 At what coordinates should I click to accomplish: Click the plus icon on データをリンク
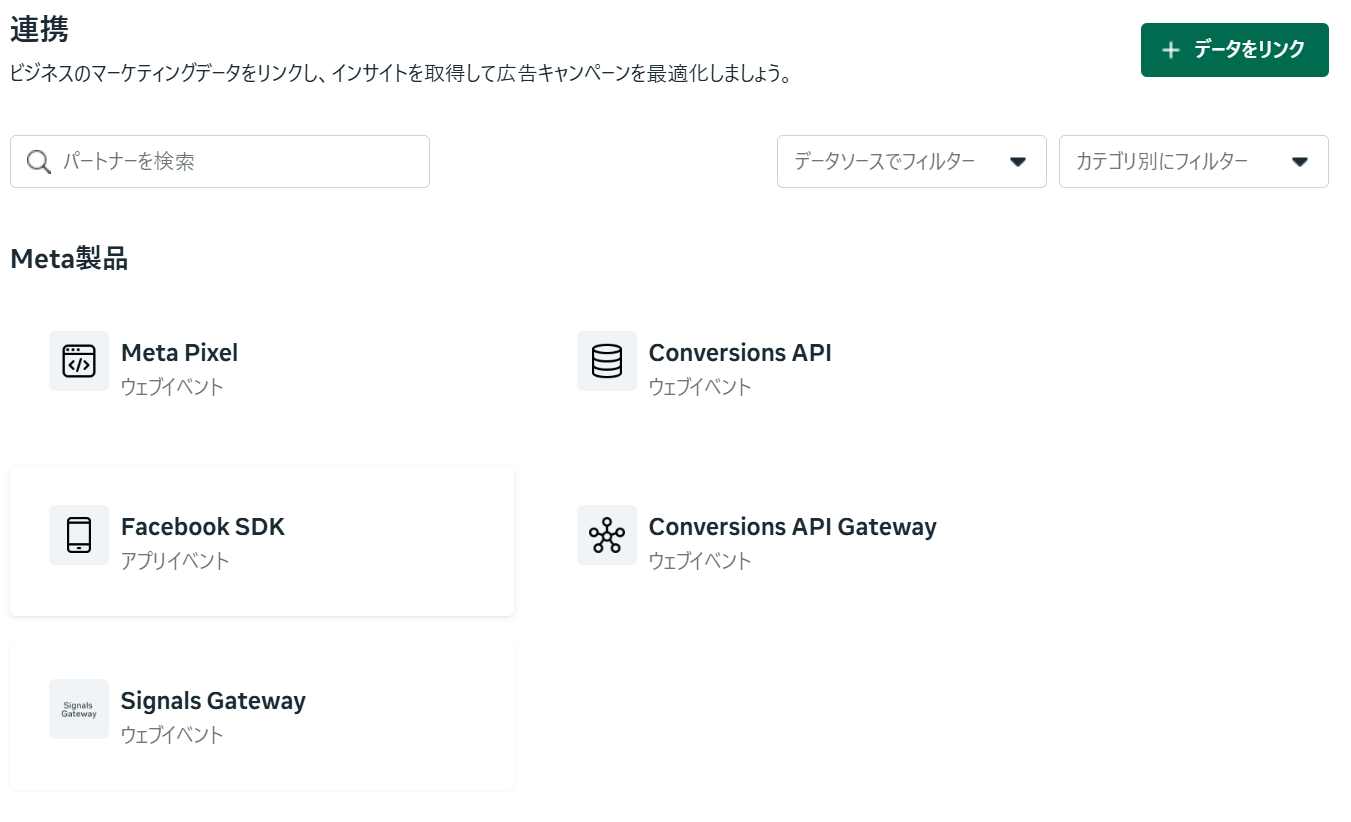tap(1171, 50)
